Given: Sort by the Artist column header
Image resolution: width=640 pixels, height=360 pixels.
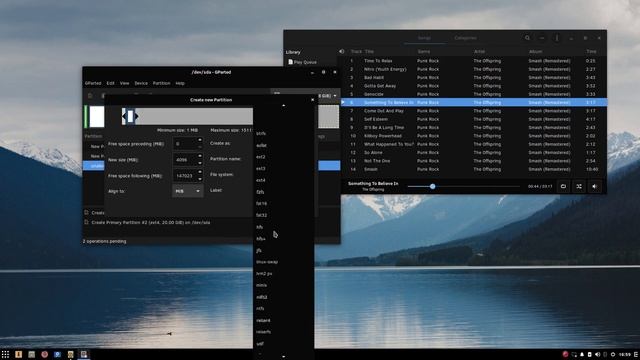Looking at the screenshot, I should coord(479,51).
